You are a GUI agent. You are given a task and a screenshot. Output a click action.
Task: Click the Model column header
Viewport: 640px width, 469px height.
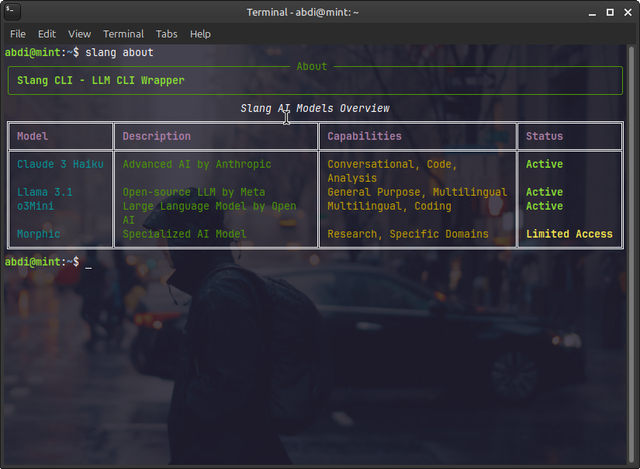click(x=32, y=136)
